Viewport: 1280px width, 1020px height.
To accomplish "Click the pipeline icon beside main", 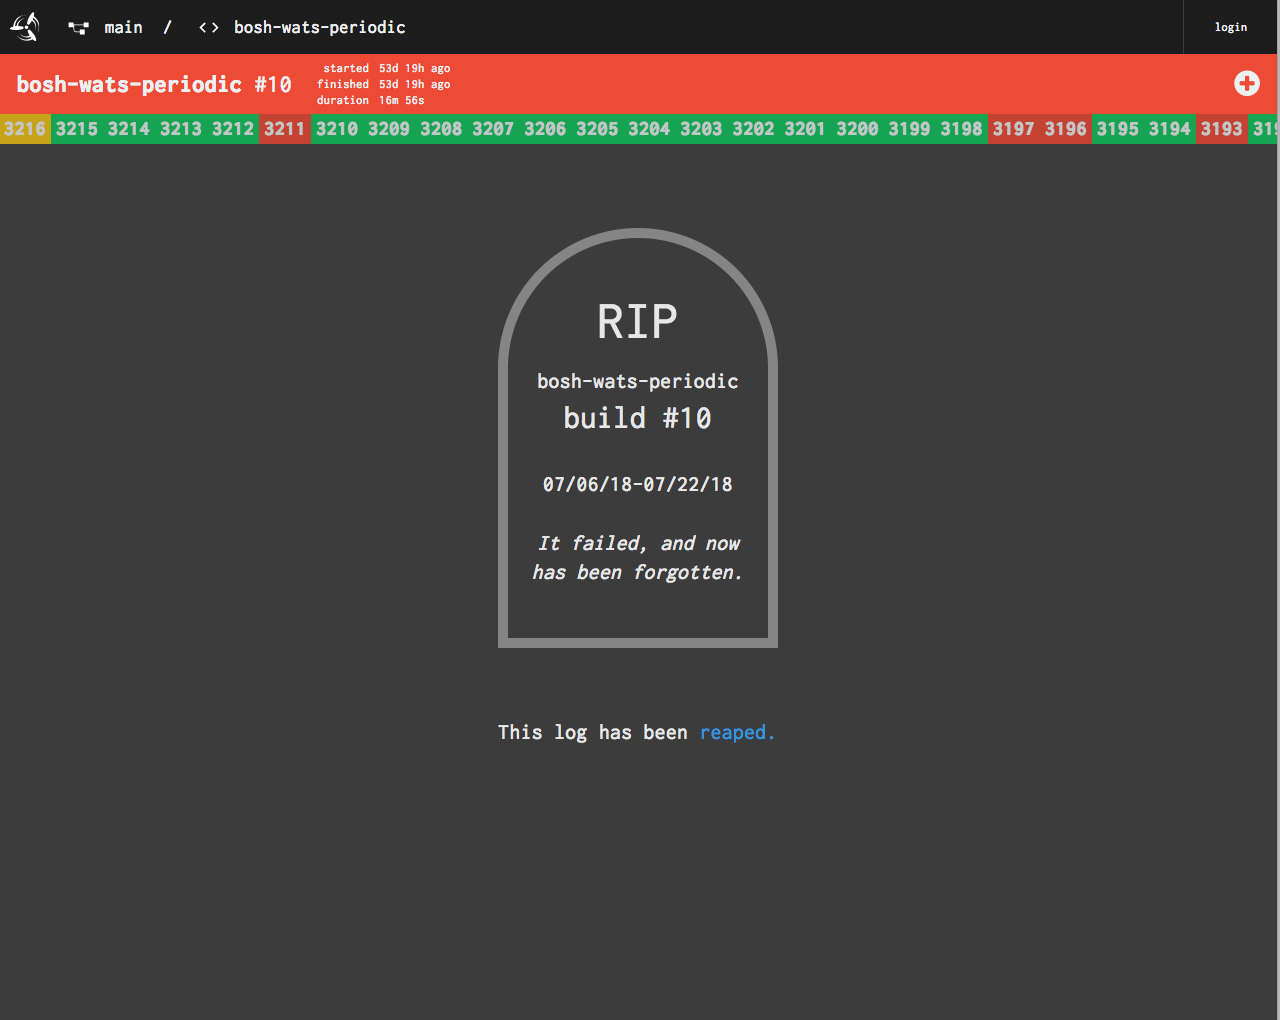I will point(78,28).
